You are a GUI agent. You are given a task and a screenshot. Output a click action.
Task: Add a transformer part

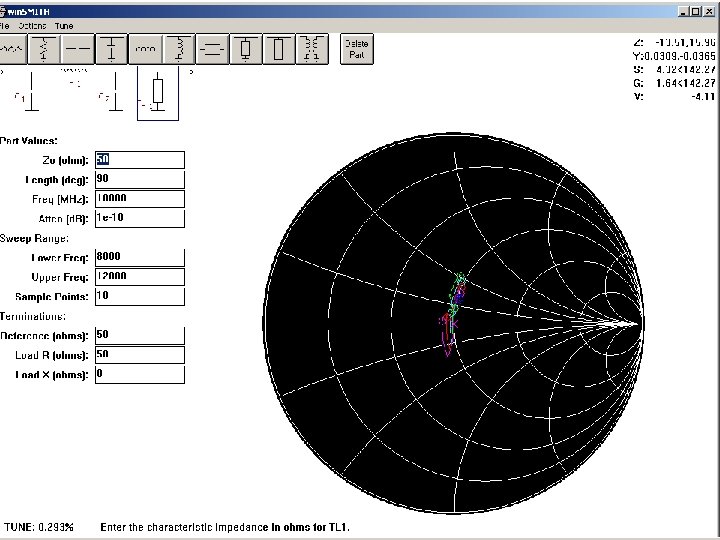click(x=312, y=49)
